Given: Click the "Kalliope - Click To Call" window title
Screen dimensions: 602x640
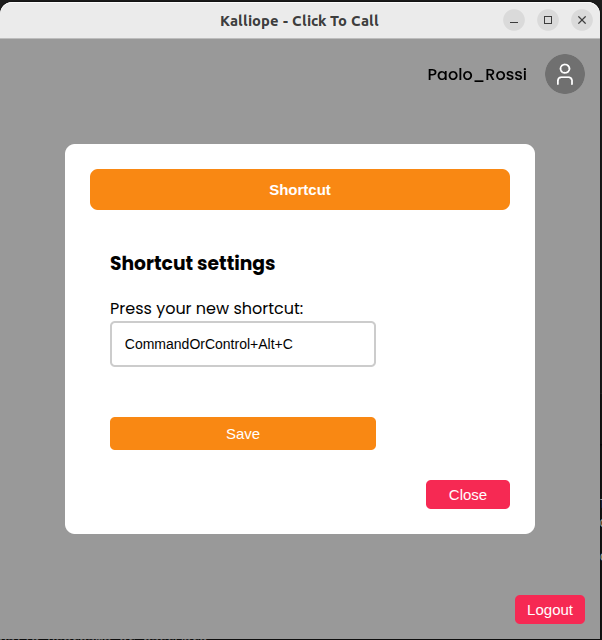Looking at the screenshot, I should 299,20.
